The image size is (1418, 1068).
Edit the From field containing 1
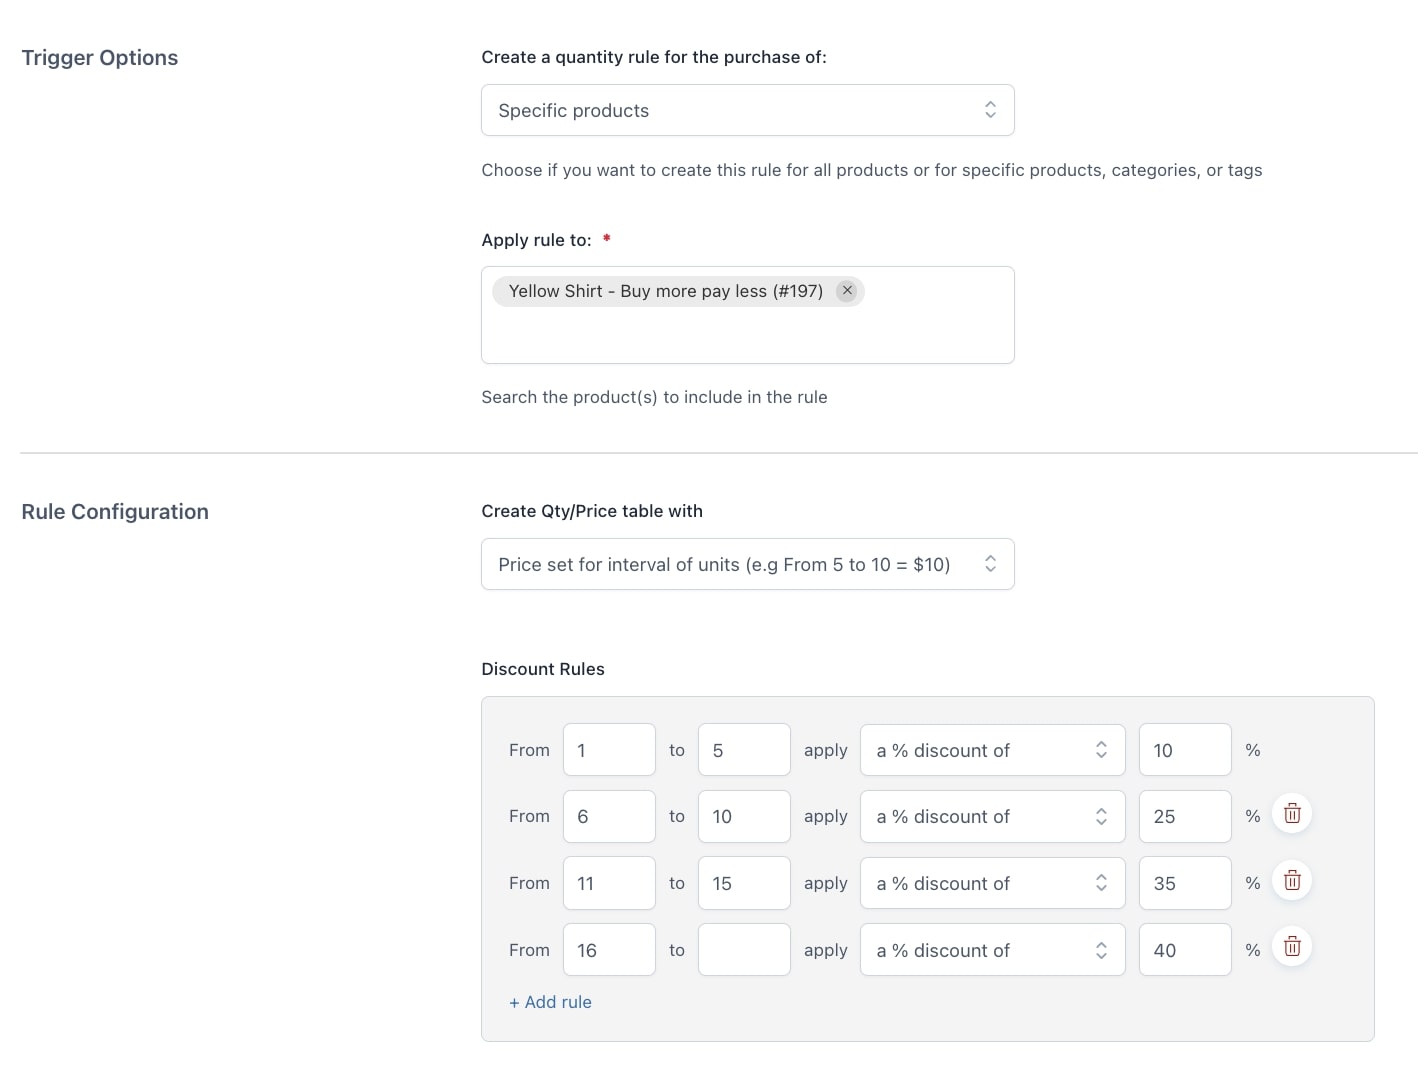608,750
